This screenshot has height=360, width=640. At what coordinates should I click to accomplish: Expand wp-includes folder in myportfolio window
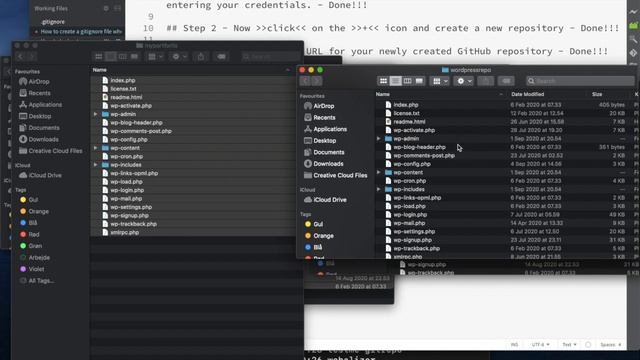pos(96,165)
